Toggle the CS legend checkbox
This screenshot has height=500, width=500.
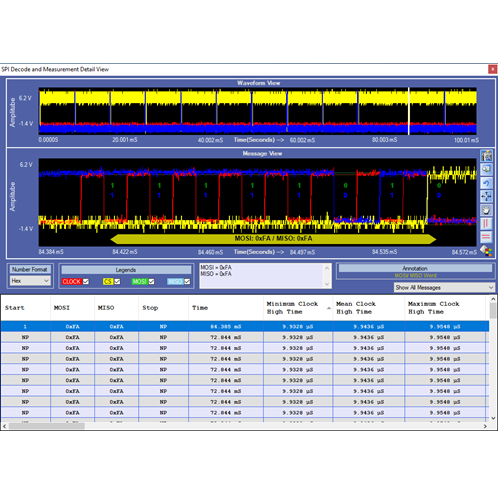[117, 282]
